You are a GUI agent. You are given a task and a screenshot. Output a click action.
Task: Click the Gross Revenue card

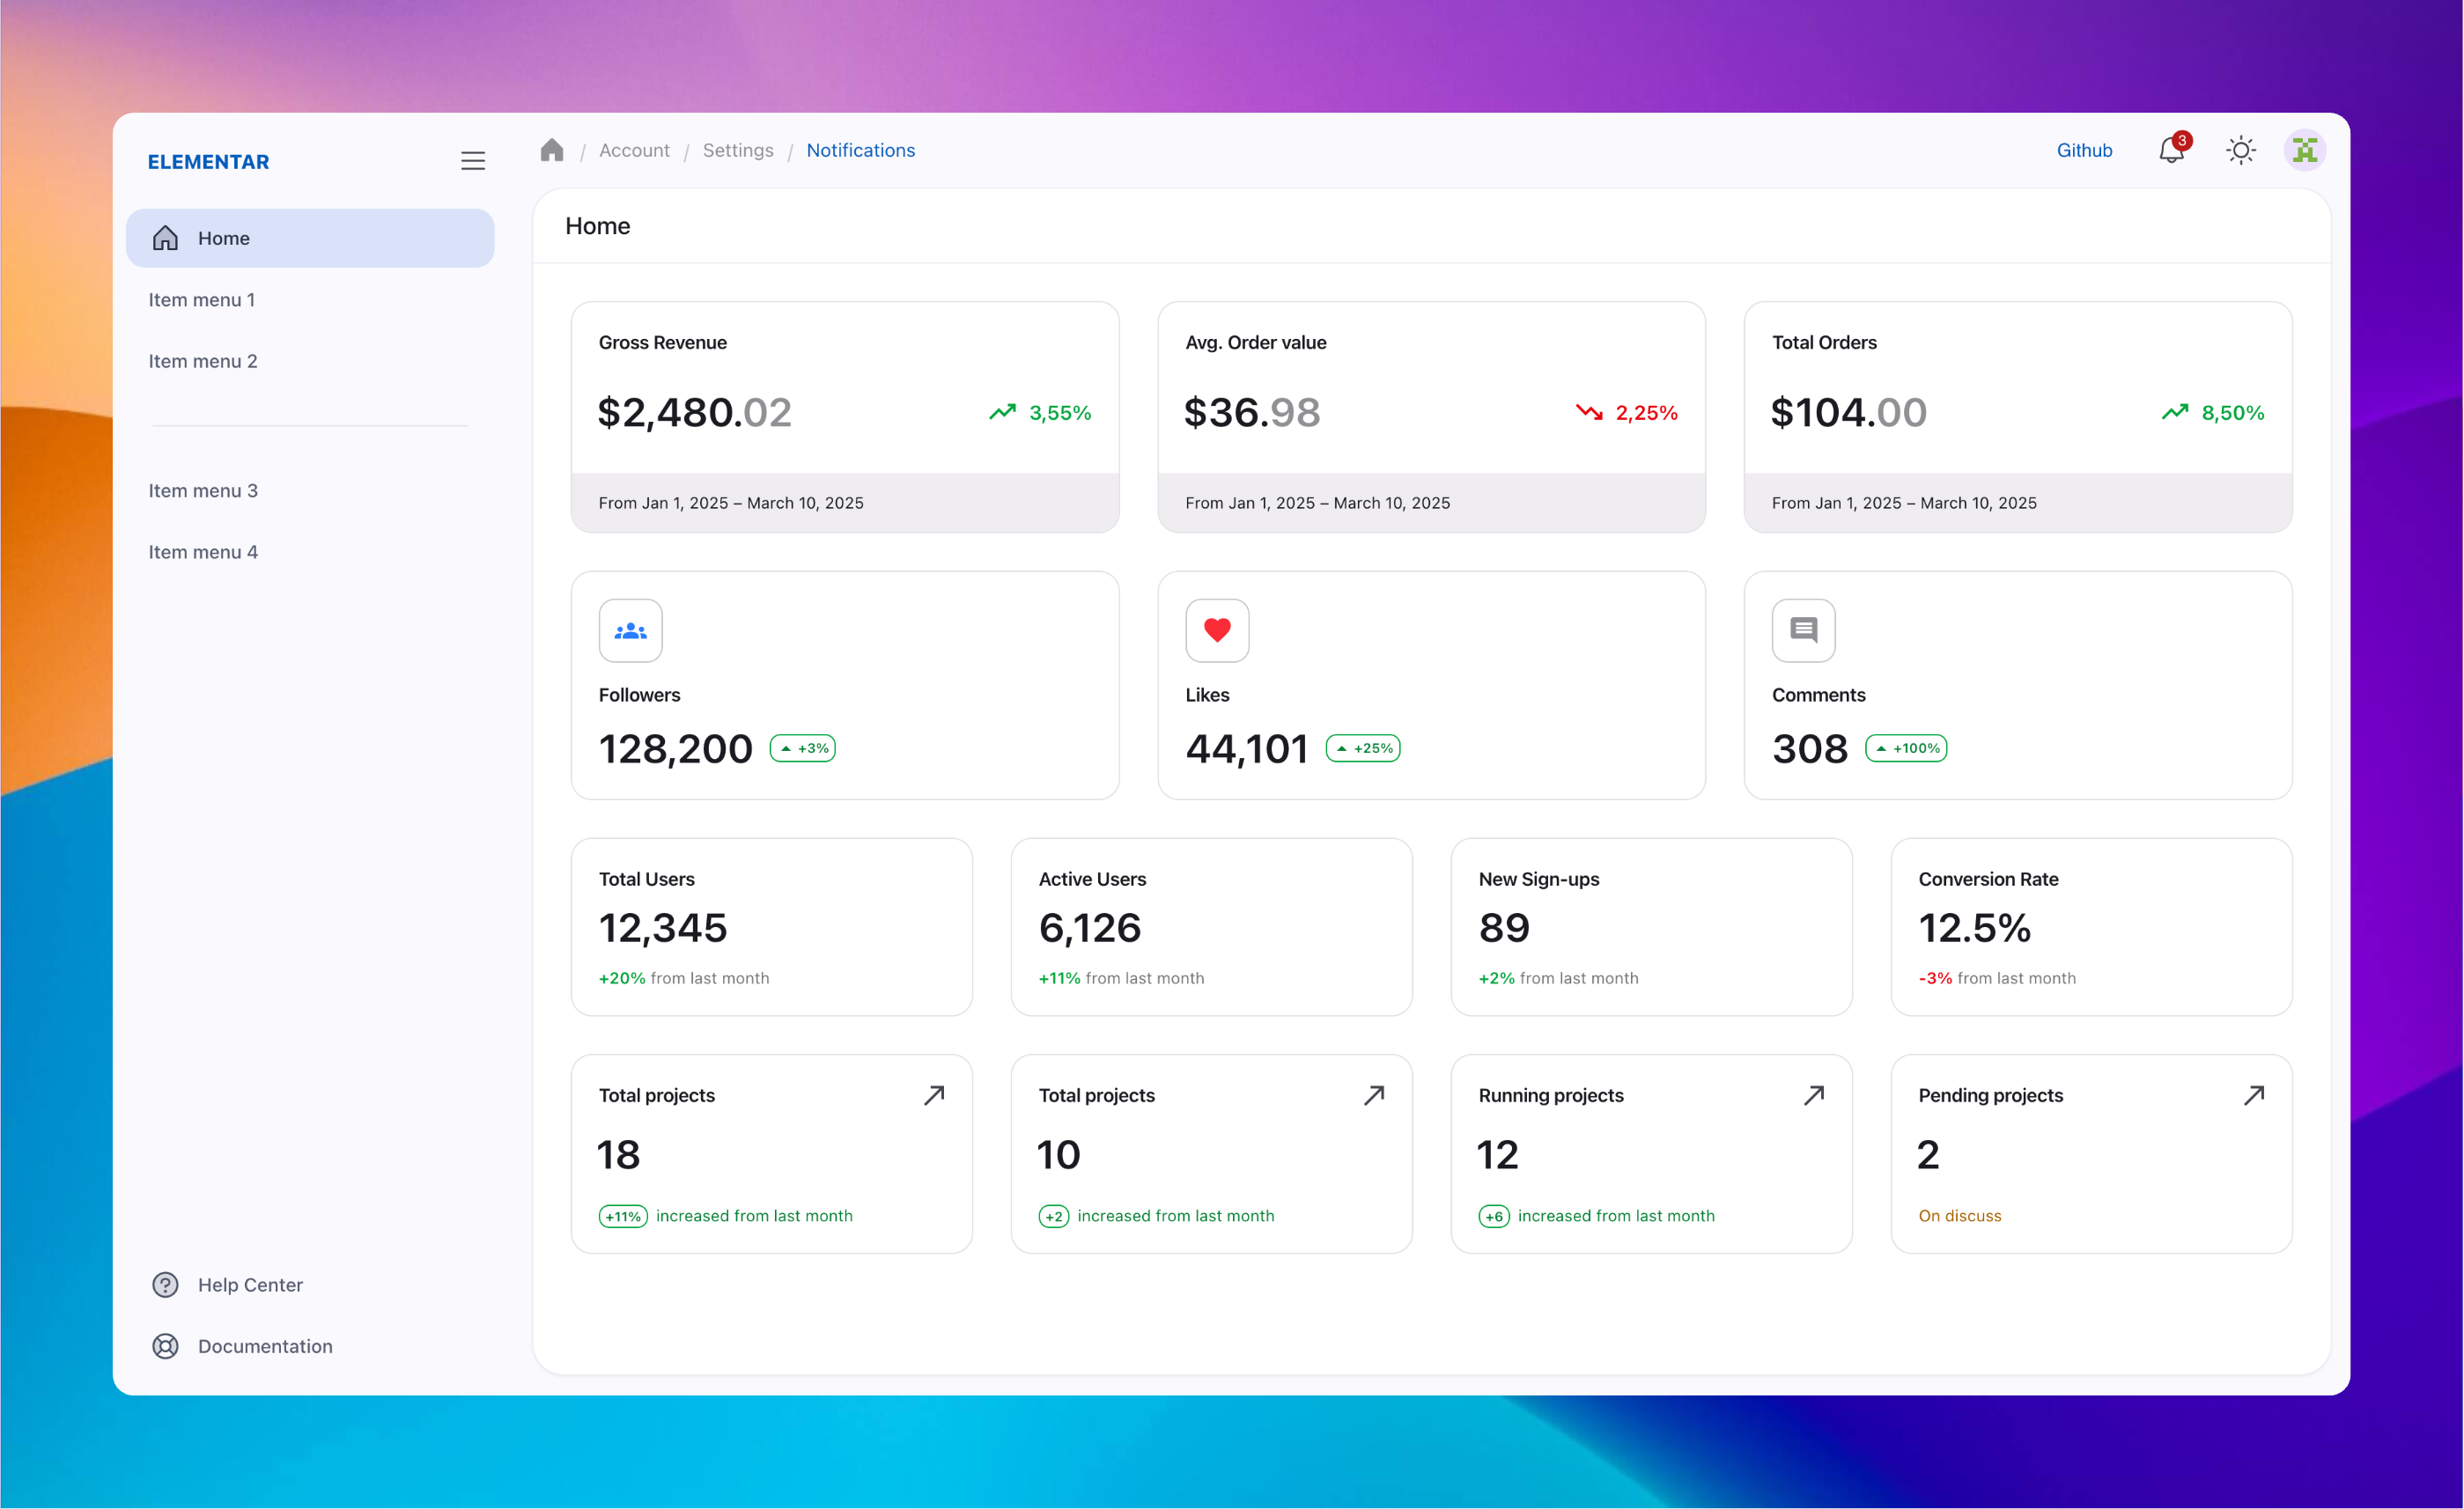click(844, 416)
